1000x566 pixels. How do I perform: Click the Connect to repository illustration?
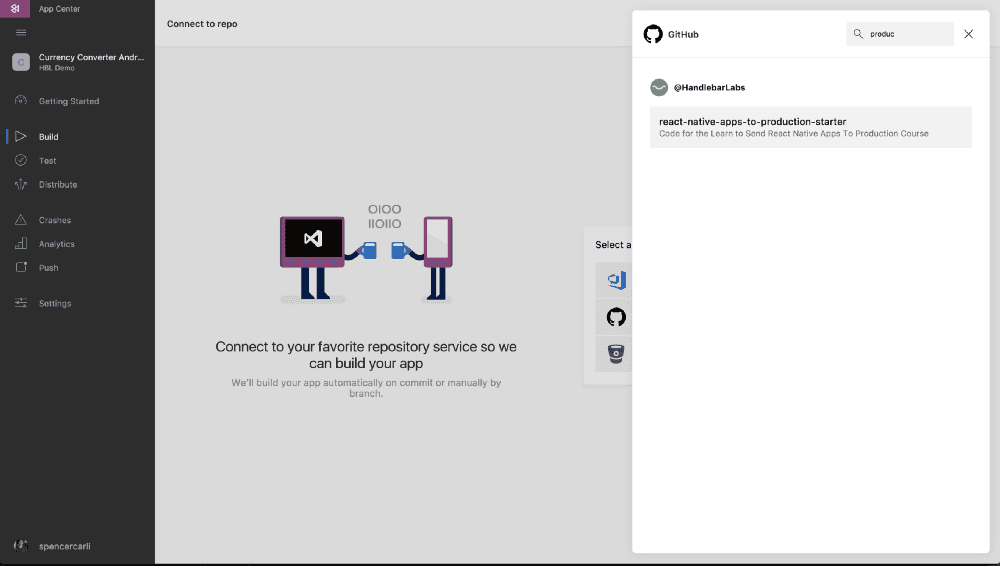(x=366, y=253)
